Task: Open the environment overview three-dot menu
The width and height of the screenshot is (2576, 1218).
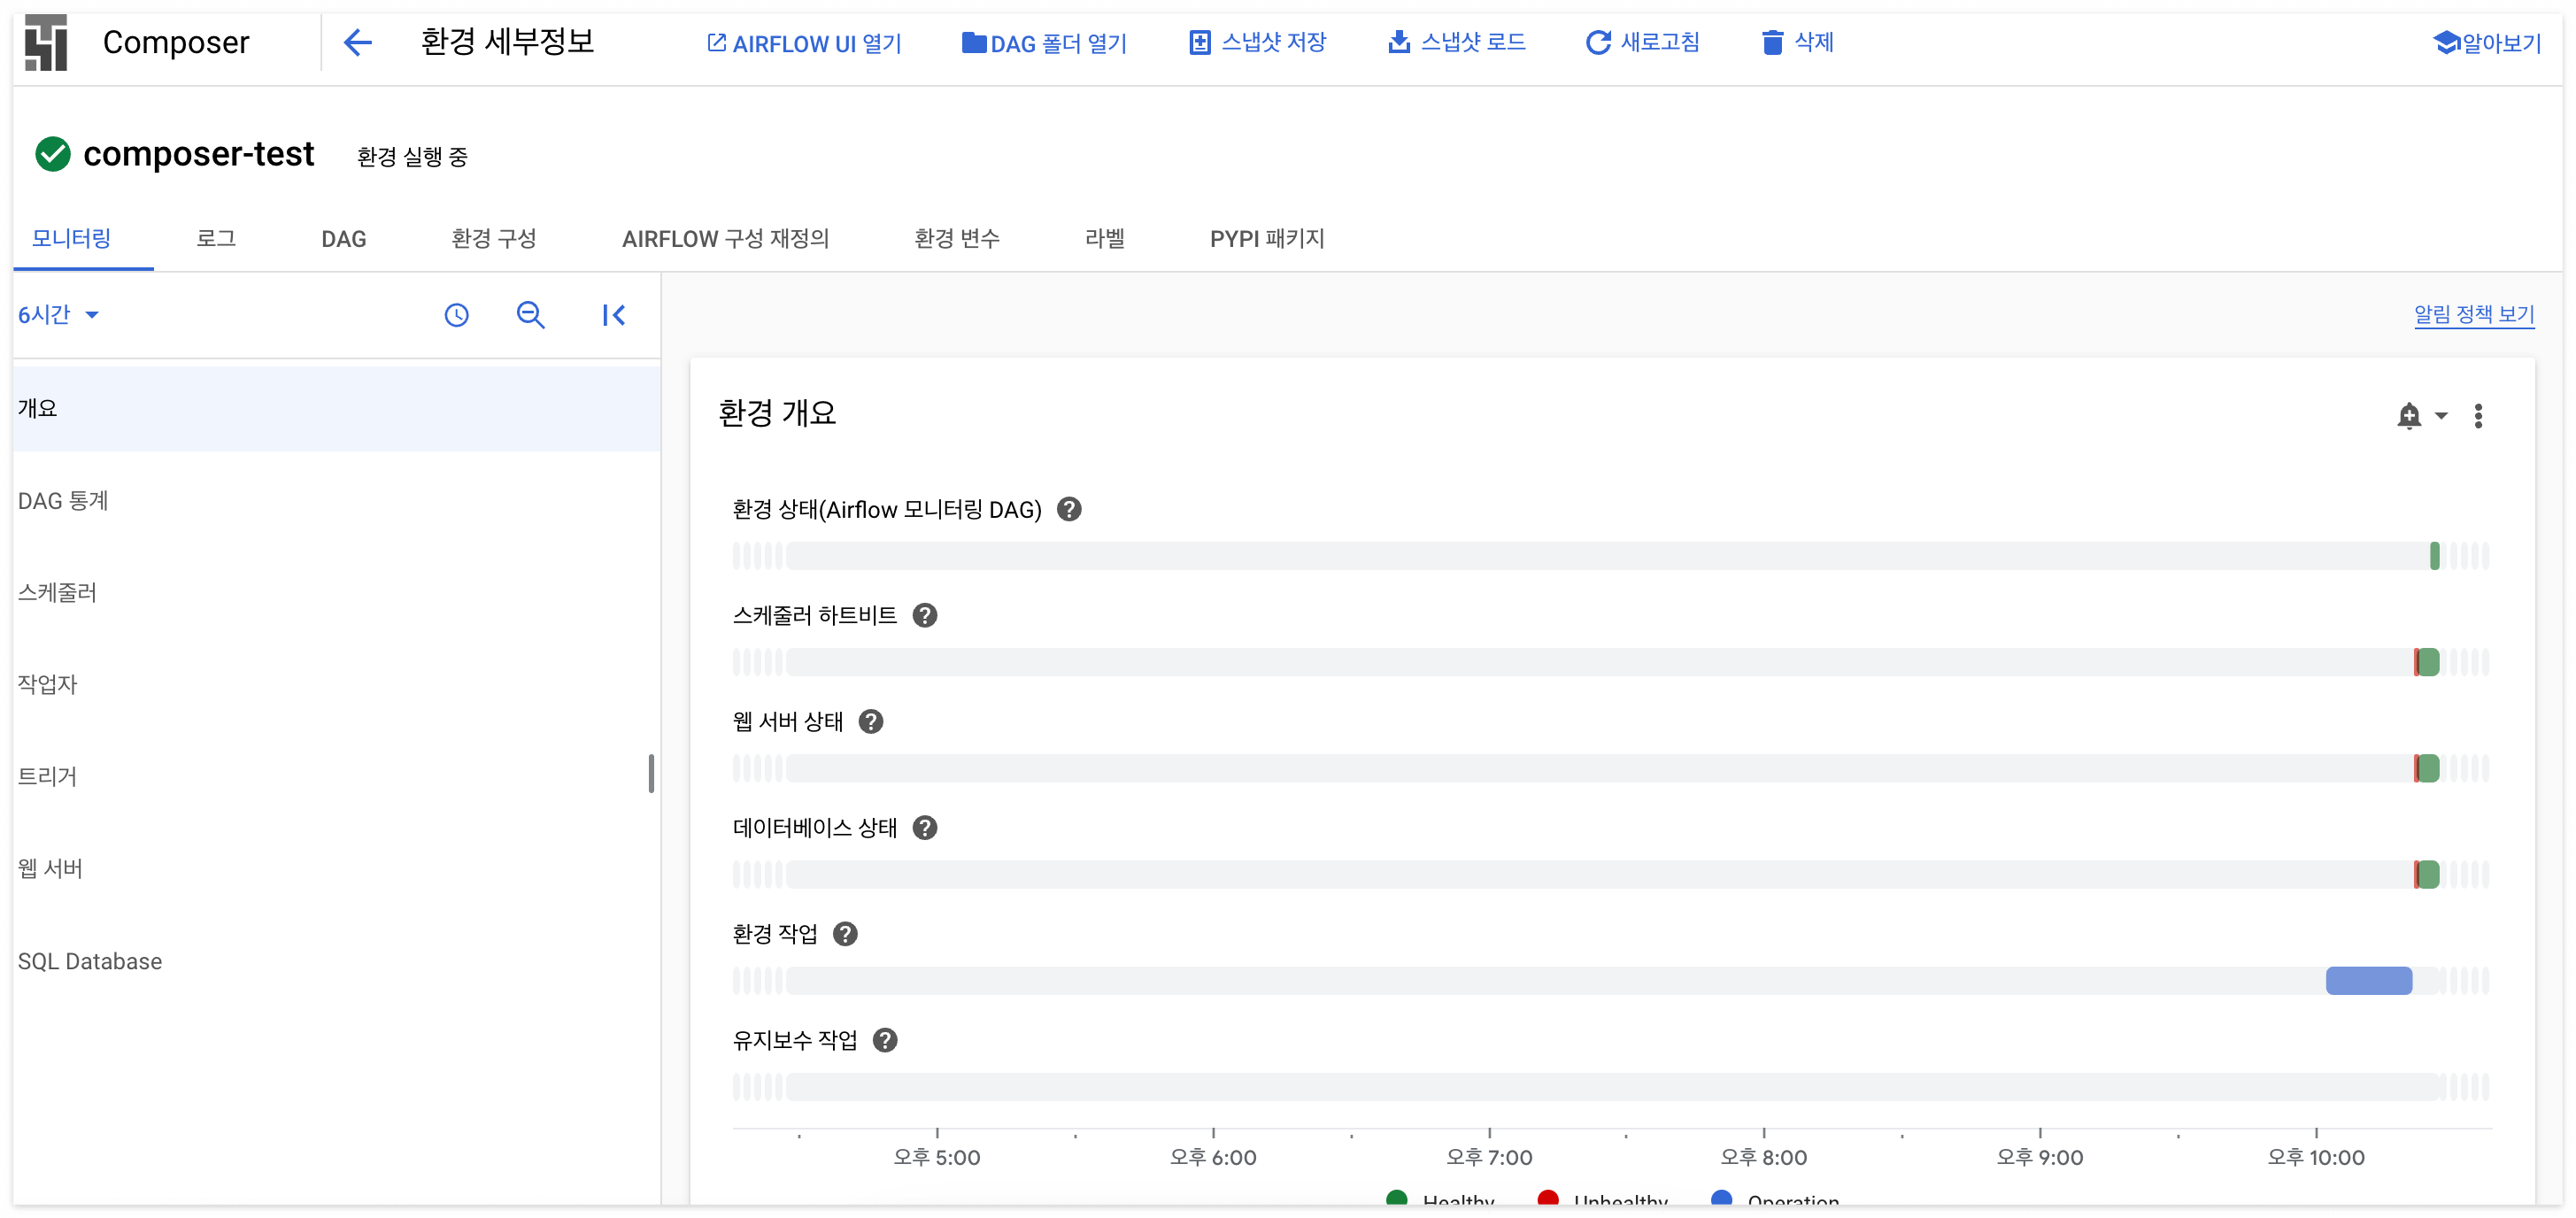Action: click(x=2477, y=416)
